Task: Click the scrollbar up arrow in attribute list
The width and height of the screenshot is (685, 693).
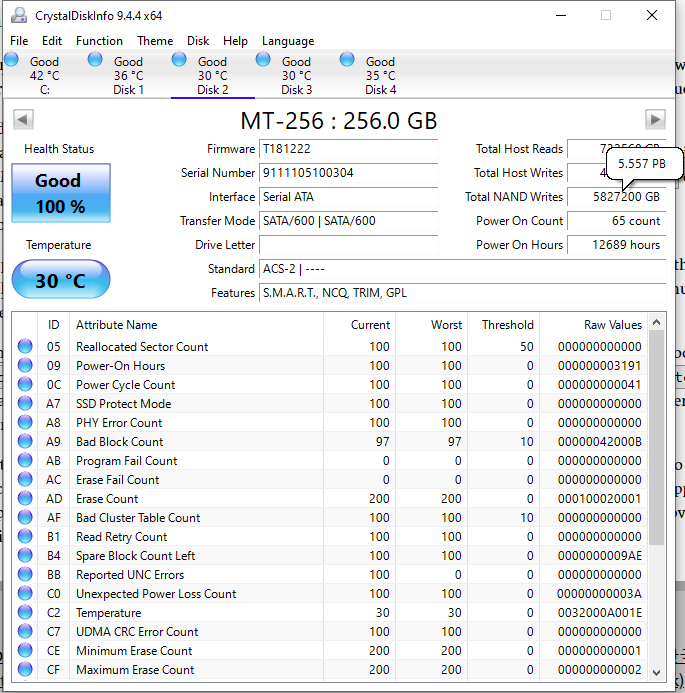Action: [657, 322]
